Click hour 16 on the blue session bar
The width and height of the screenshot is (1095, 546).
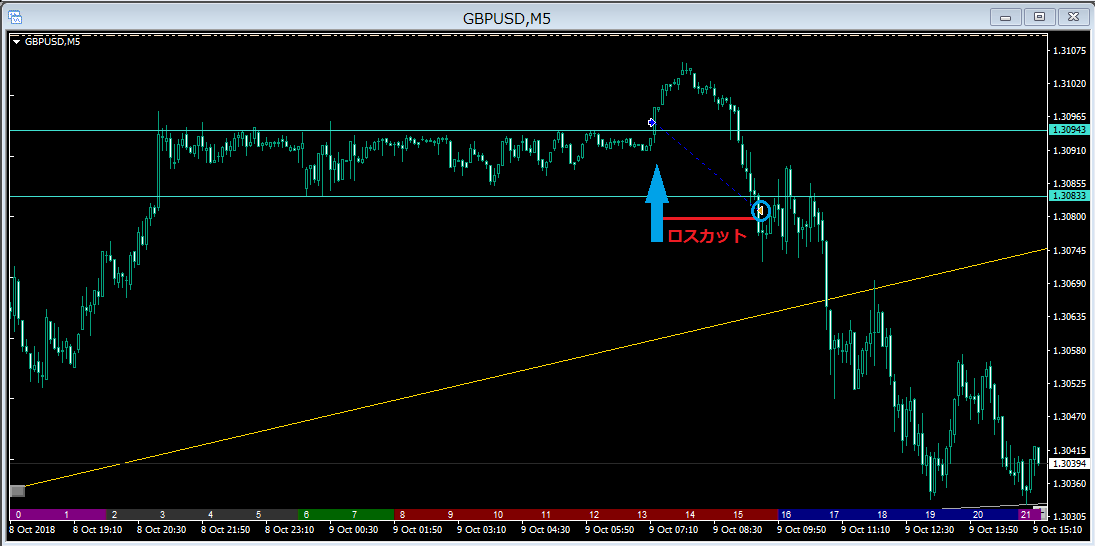click(x=786, y=515)
